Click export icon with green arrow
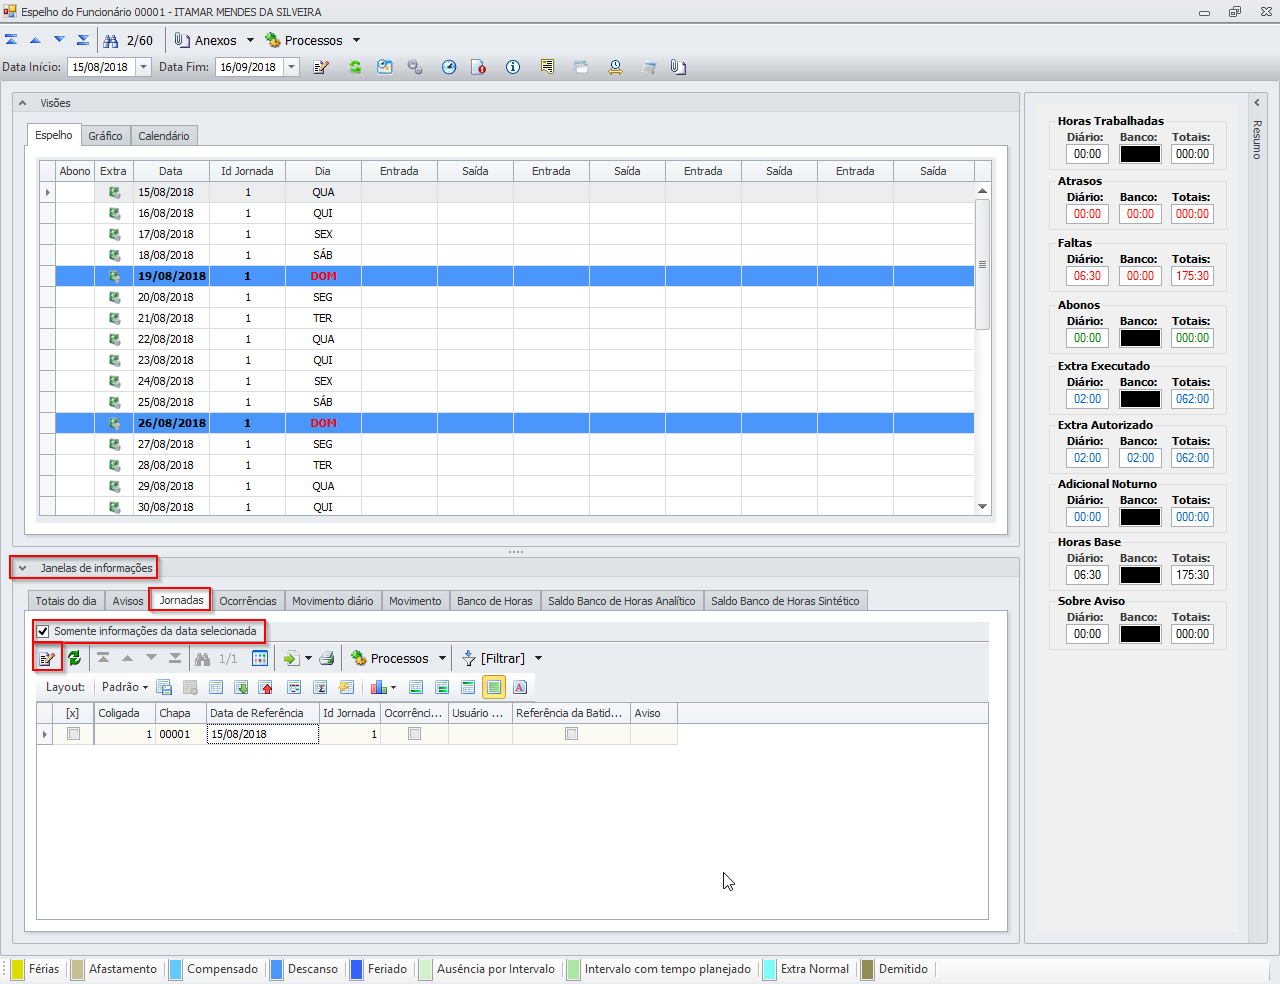1280x984 pixels. [x=291, y=658]
